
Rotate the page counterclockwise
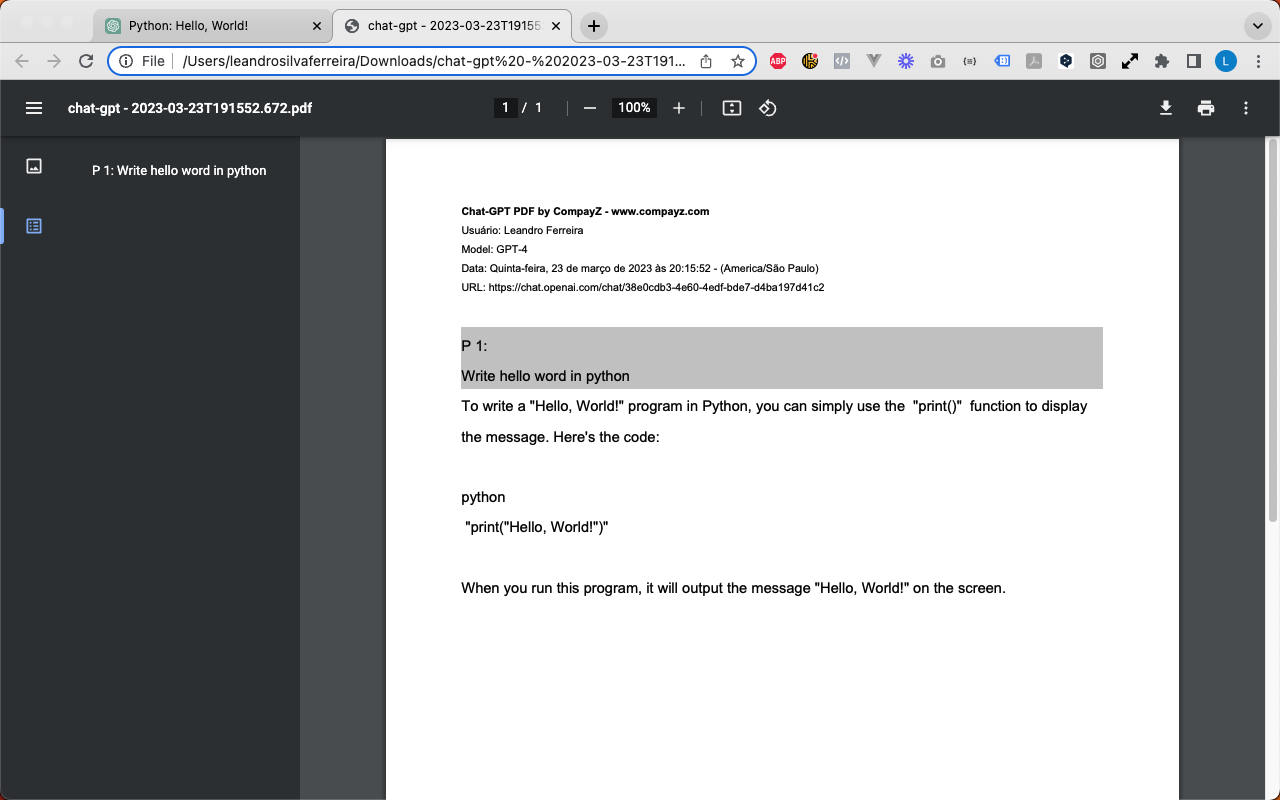[x=768, y=107]
